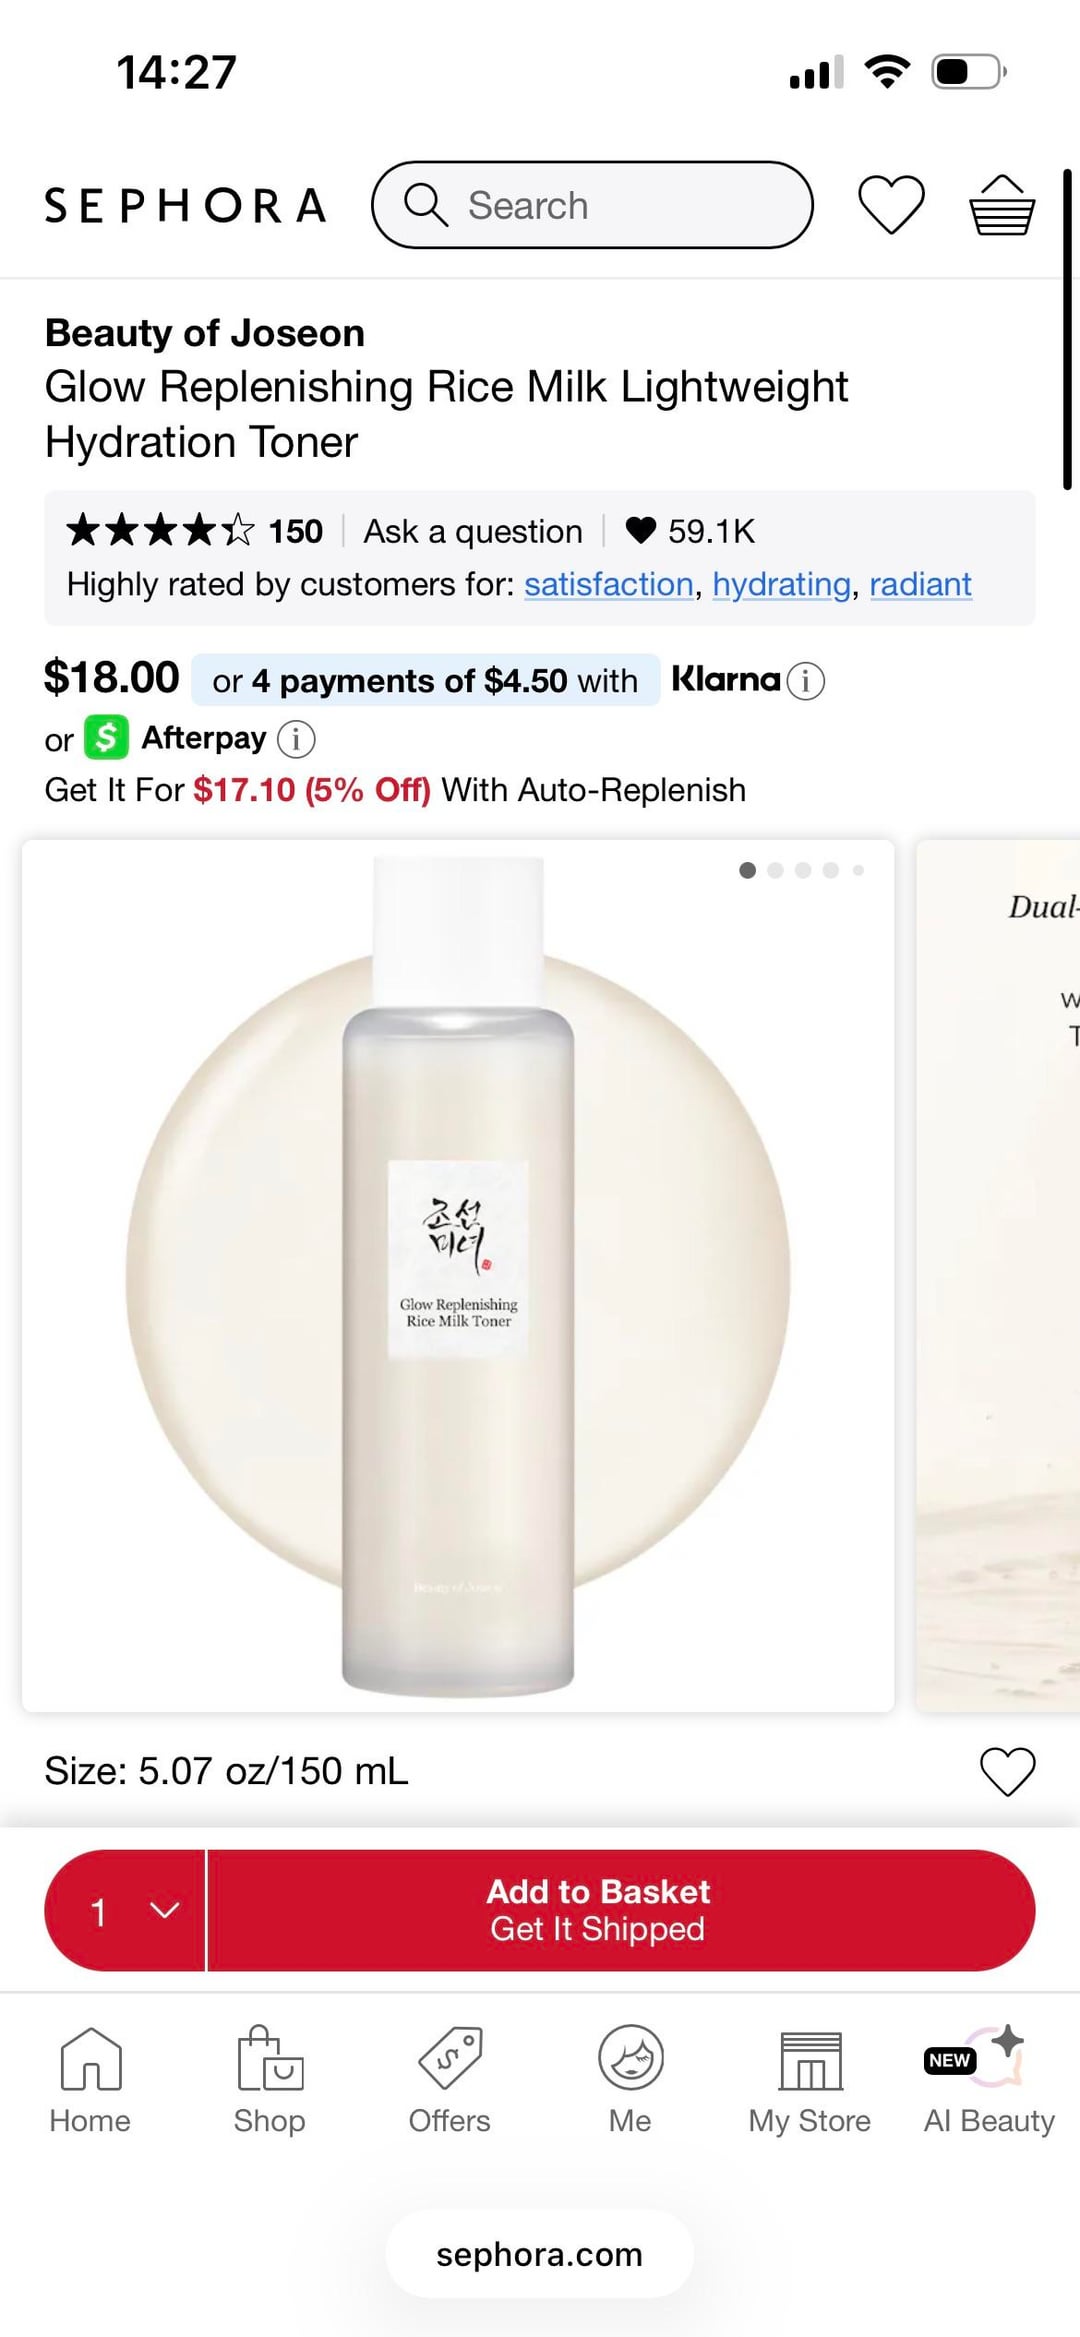Click the 'hydrating' link
This screenshot has height=2337, width=1080.
click(x=781, y=584)
